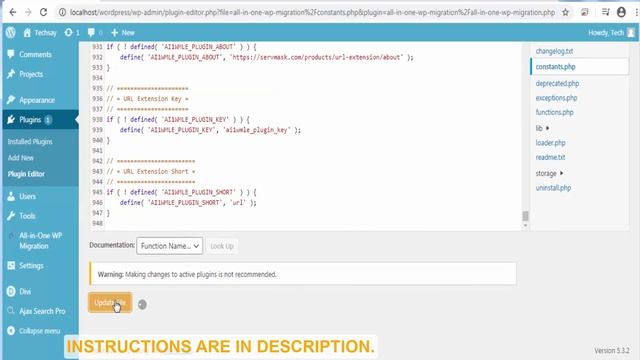Reload the page with refresh icon
Image resolution: width=640 pixels, height=360 pixels.
43,12
